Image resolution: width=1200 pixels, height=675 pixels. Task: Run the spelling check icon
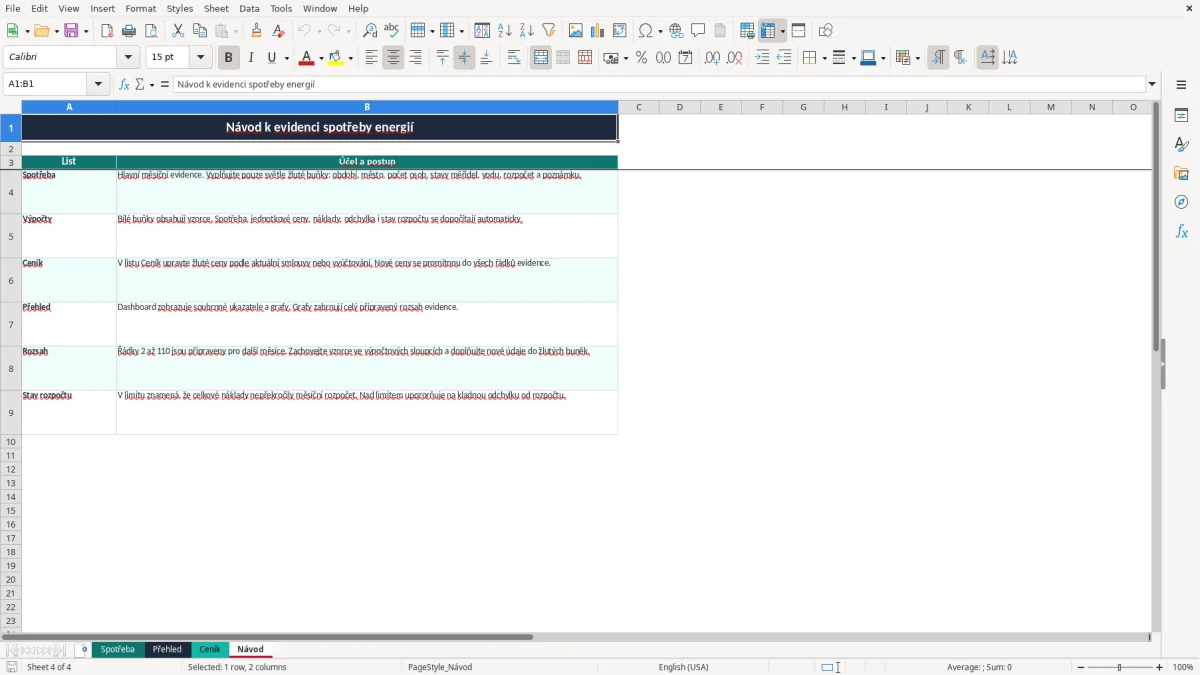coord(392,31)
